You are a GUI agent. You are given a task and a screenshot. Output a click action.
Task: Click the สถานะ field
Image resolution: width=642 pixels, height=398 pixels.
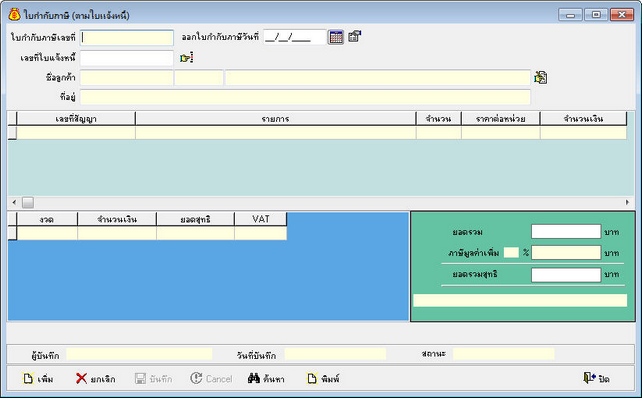[504, 354]
